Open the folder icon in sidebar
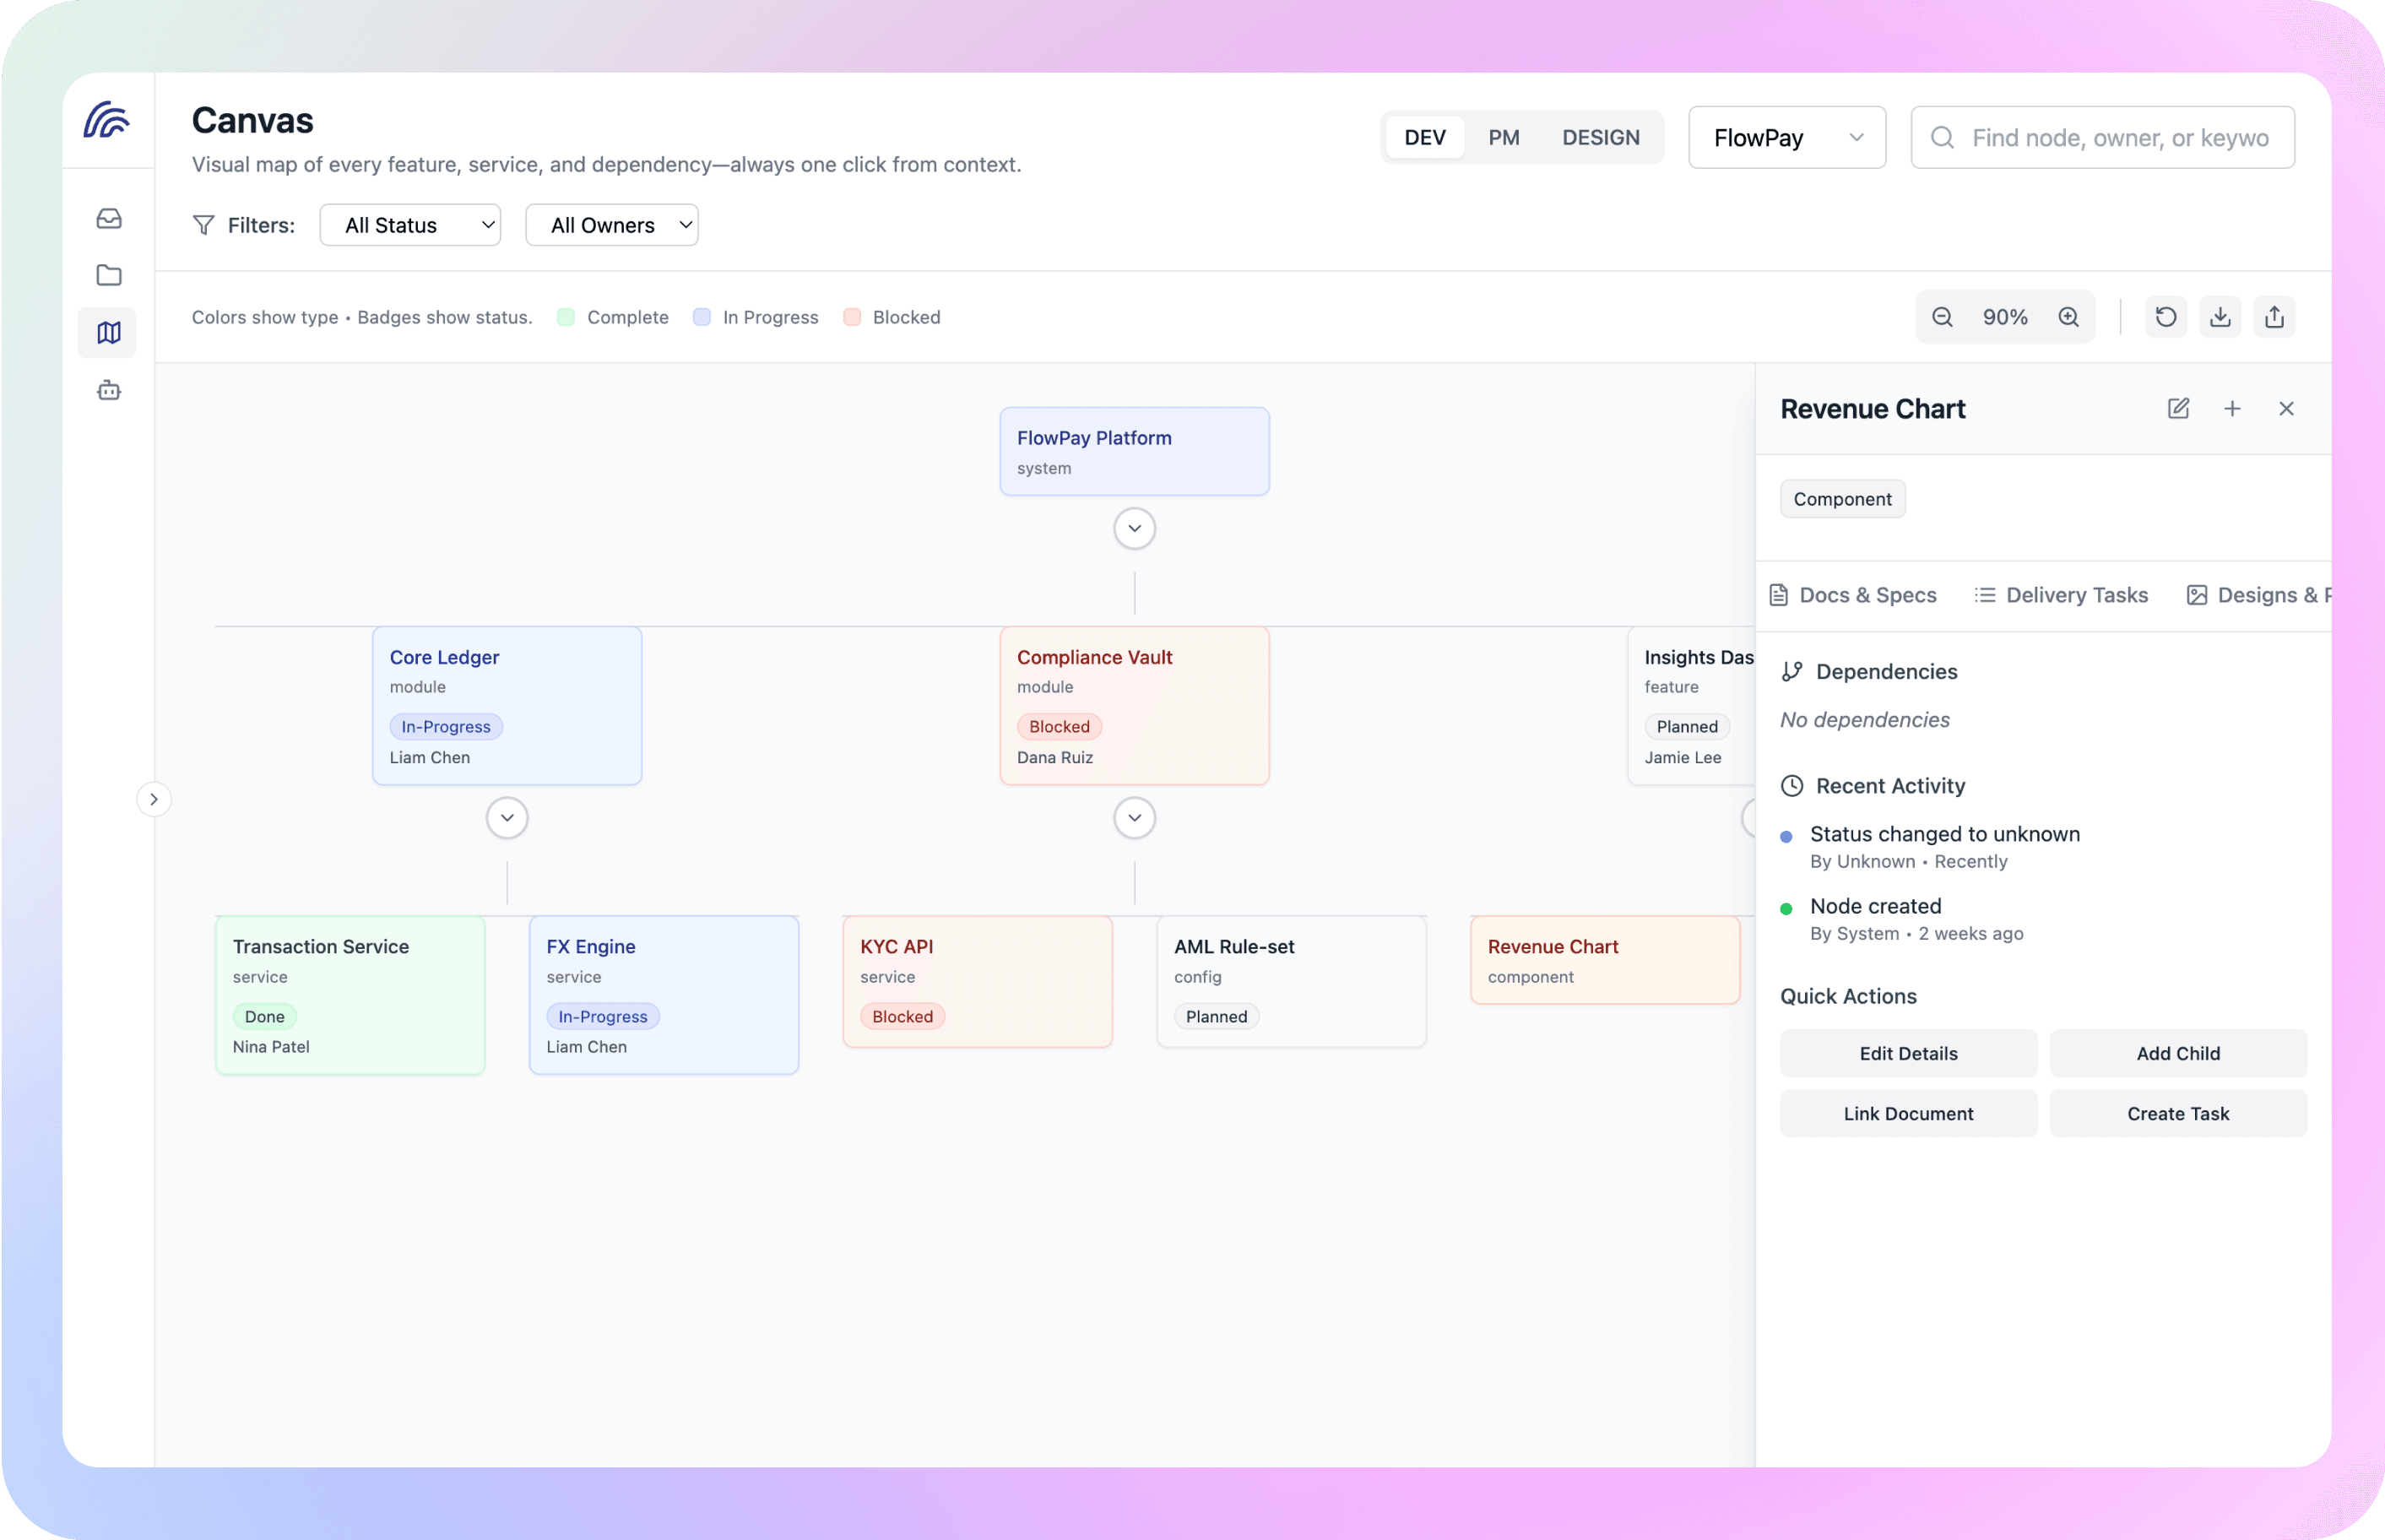Viewport: 2385px width, 1540px height. pos(109,275)
